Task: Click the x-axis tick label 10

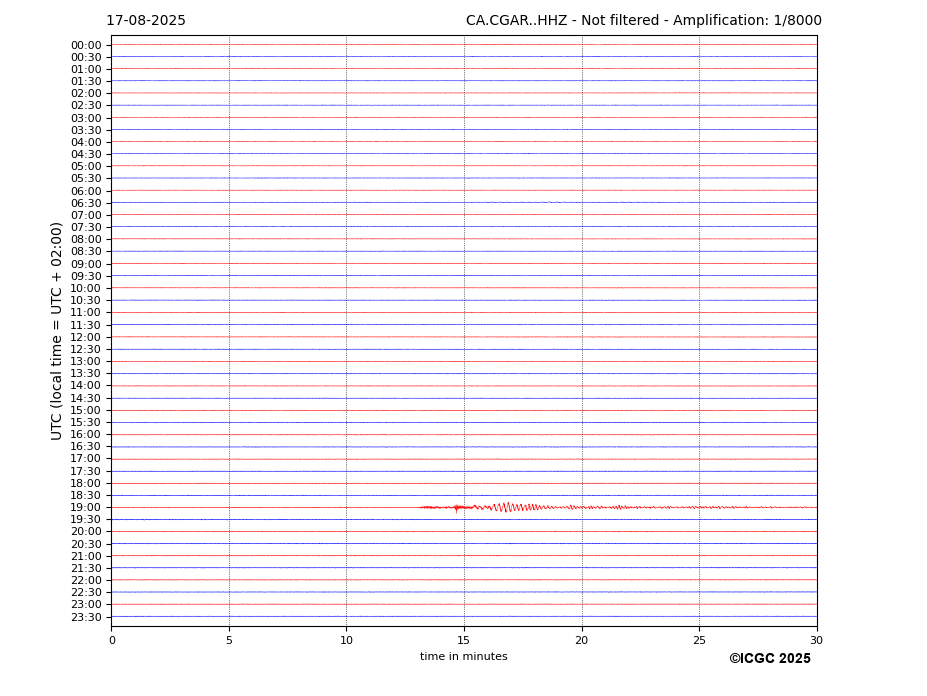Action: (x=346, y=640)
